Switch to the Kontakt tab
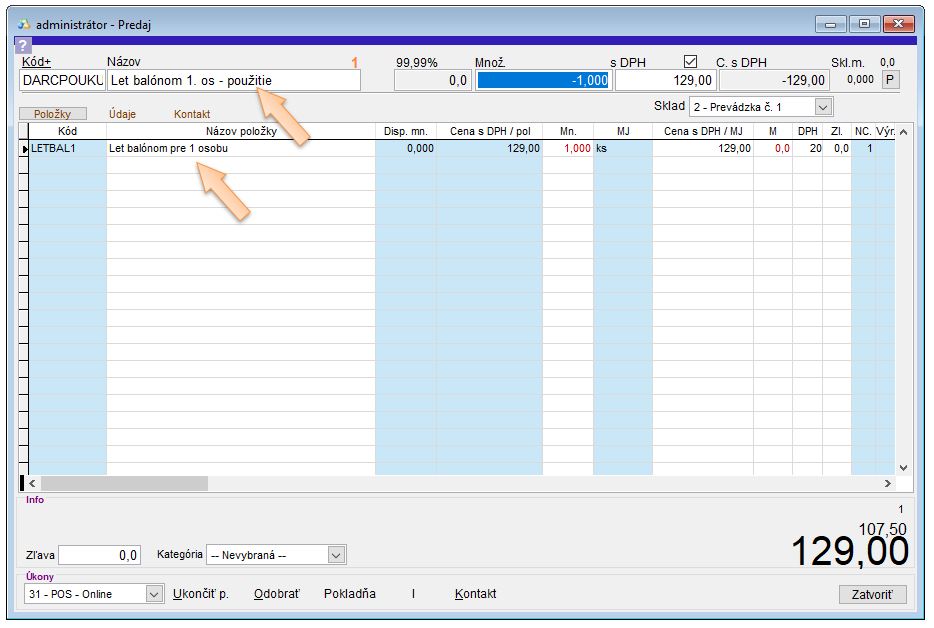This screenshot has width=934, height=628. click(192, 114)
